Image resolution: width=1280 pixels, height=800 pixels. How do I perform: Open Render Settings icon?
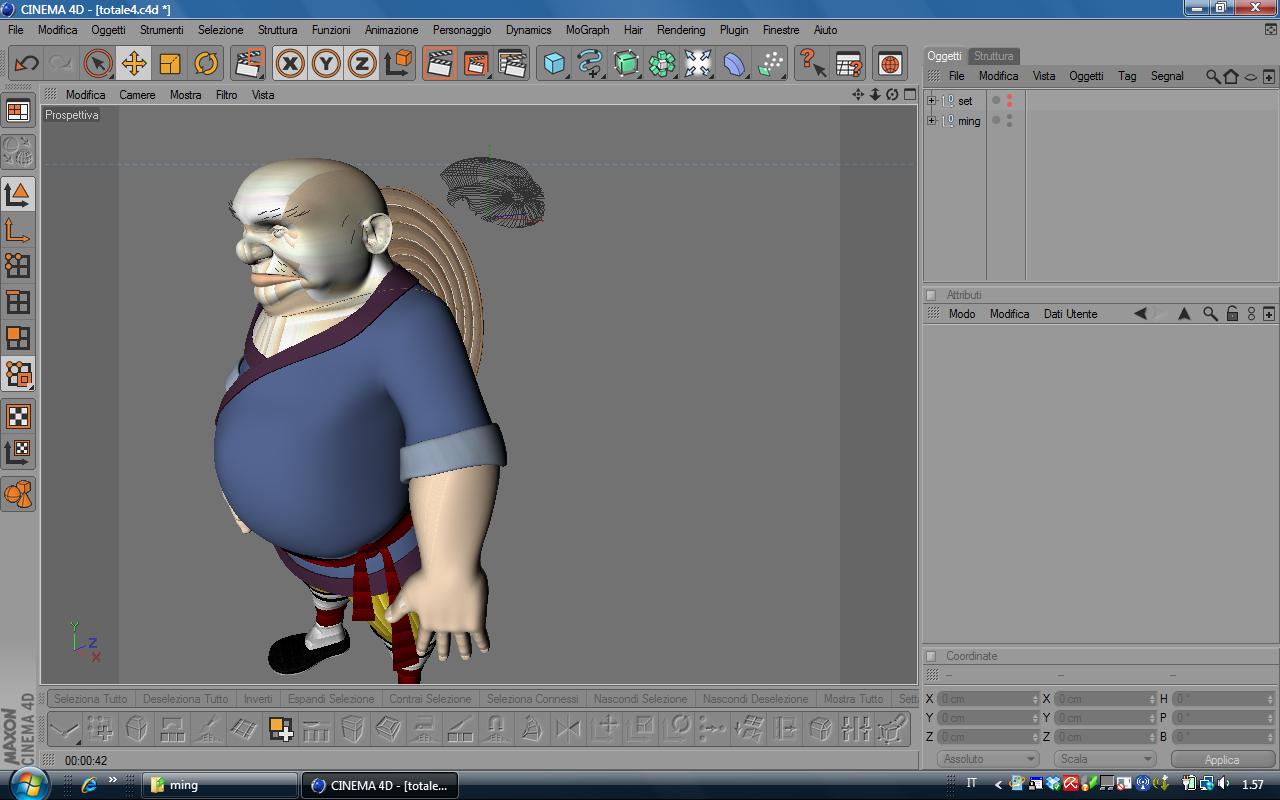tap(512, 64)
